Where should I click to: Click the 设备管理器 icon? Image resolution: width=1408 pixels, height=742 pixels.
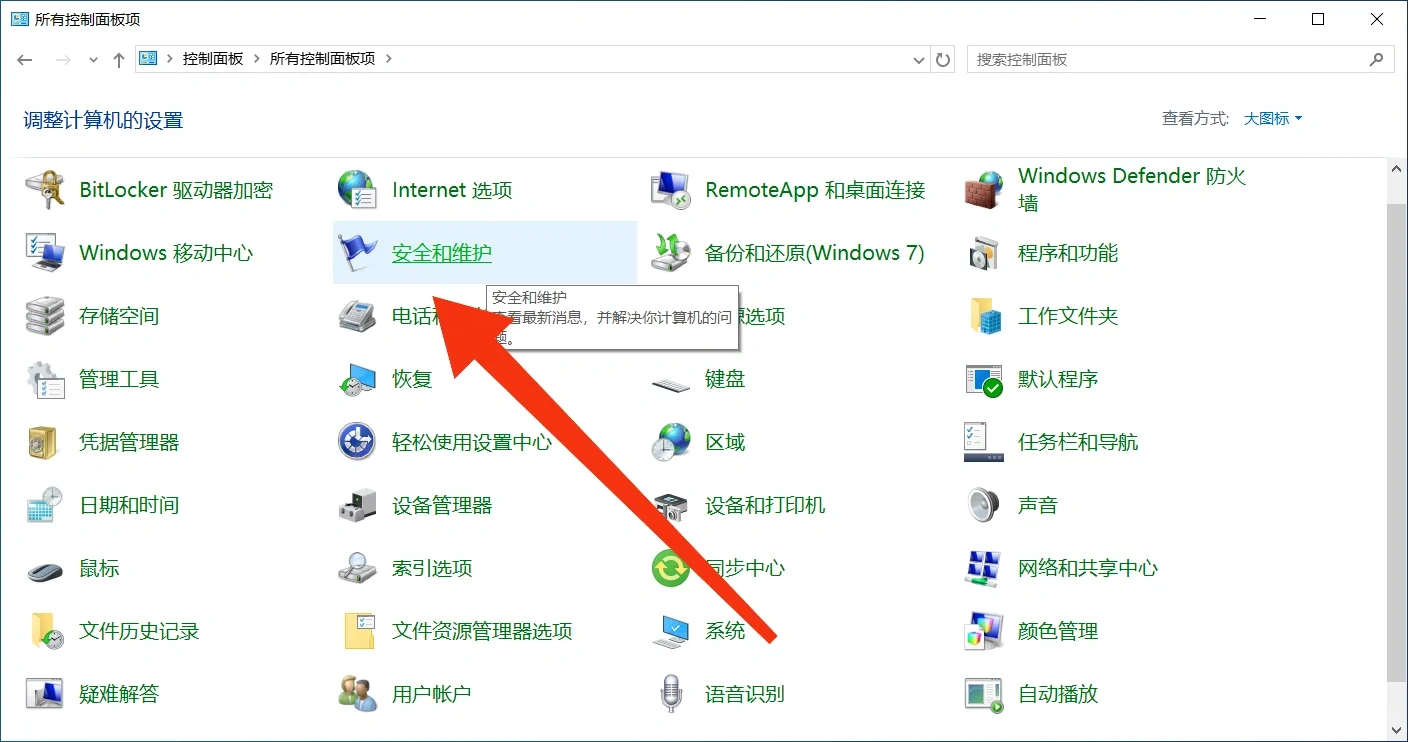(x=357, y=505)
